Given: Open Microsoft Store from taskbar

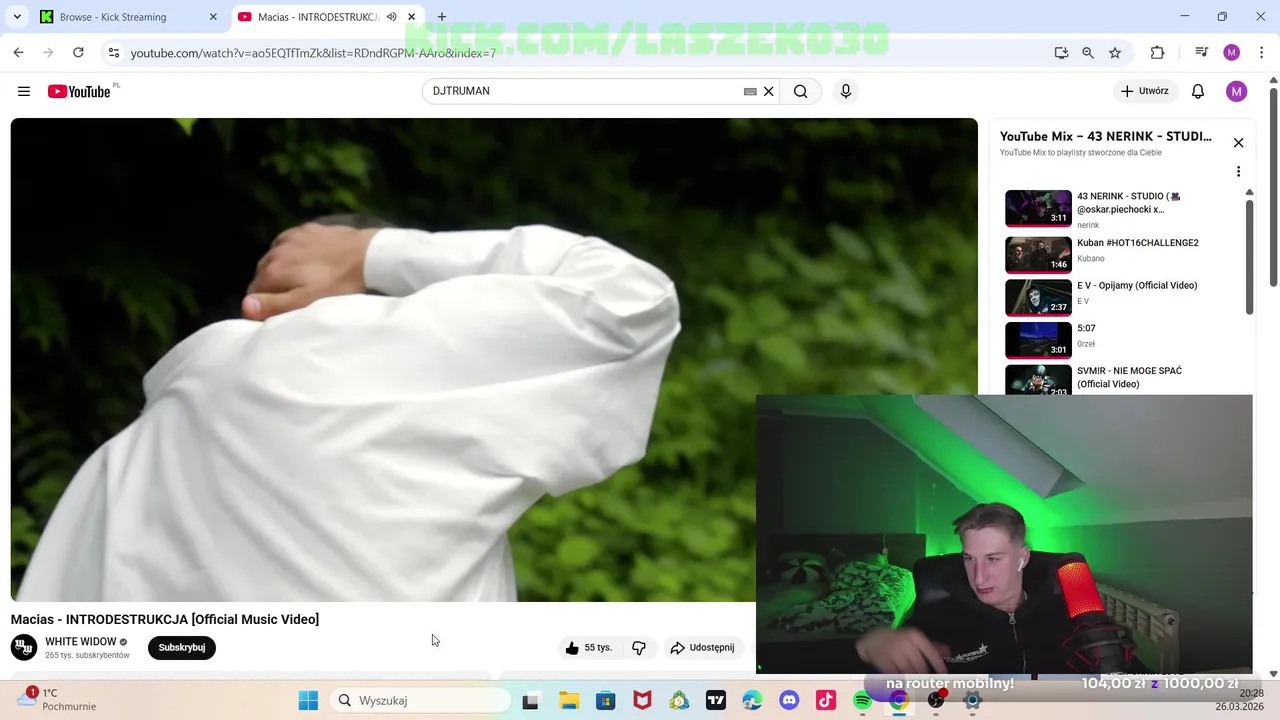Looking at the screenshot, I should [606, 701].
